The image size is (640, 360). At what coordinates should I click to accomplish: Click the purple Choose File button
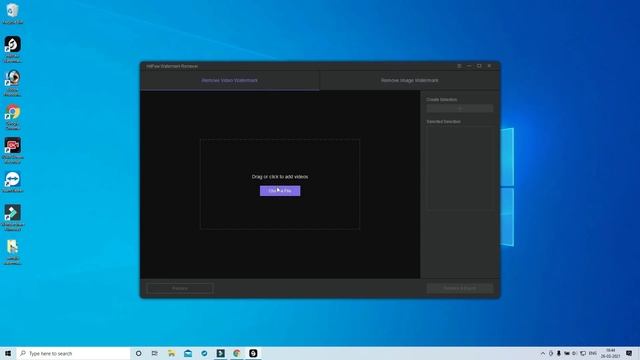click(x=280, y=191)
